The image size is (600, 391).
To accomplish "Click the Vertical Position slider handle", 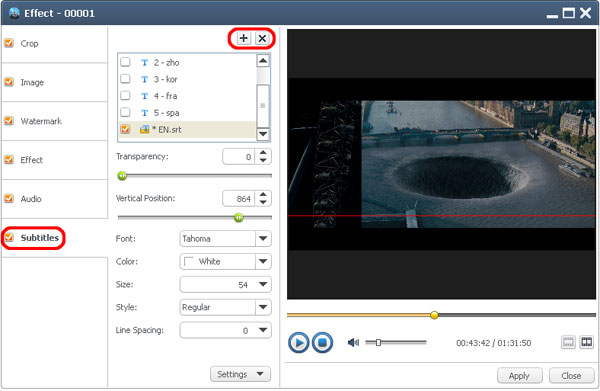I will tap(238, 217).
